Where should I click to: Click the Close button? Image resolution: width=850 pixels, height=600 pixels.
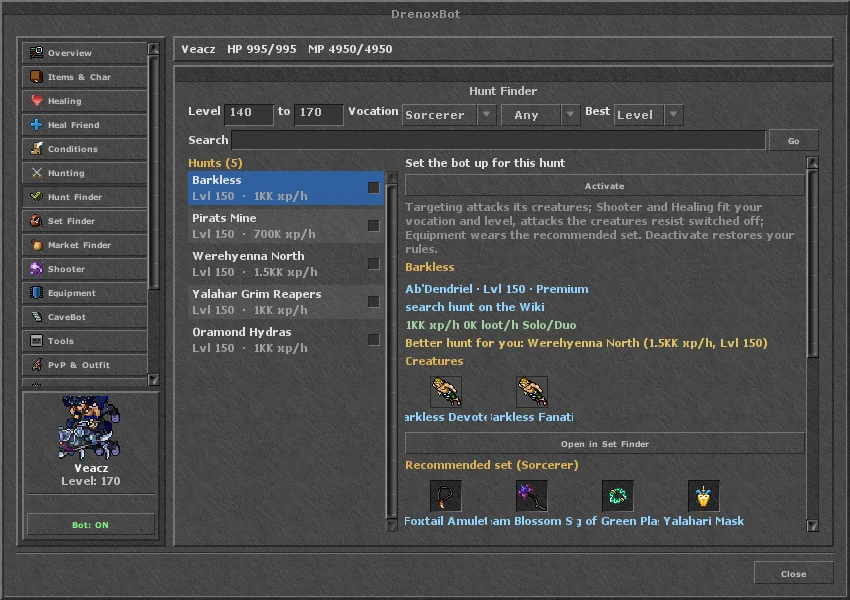click(x=794, y=573)
